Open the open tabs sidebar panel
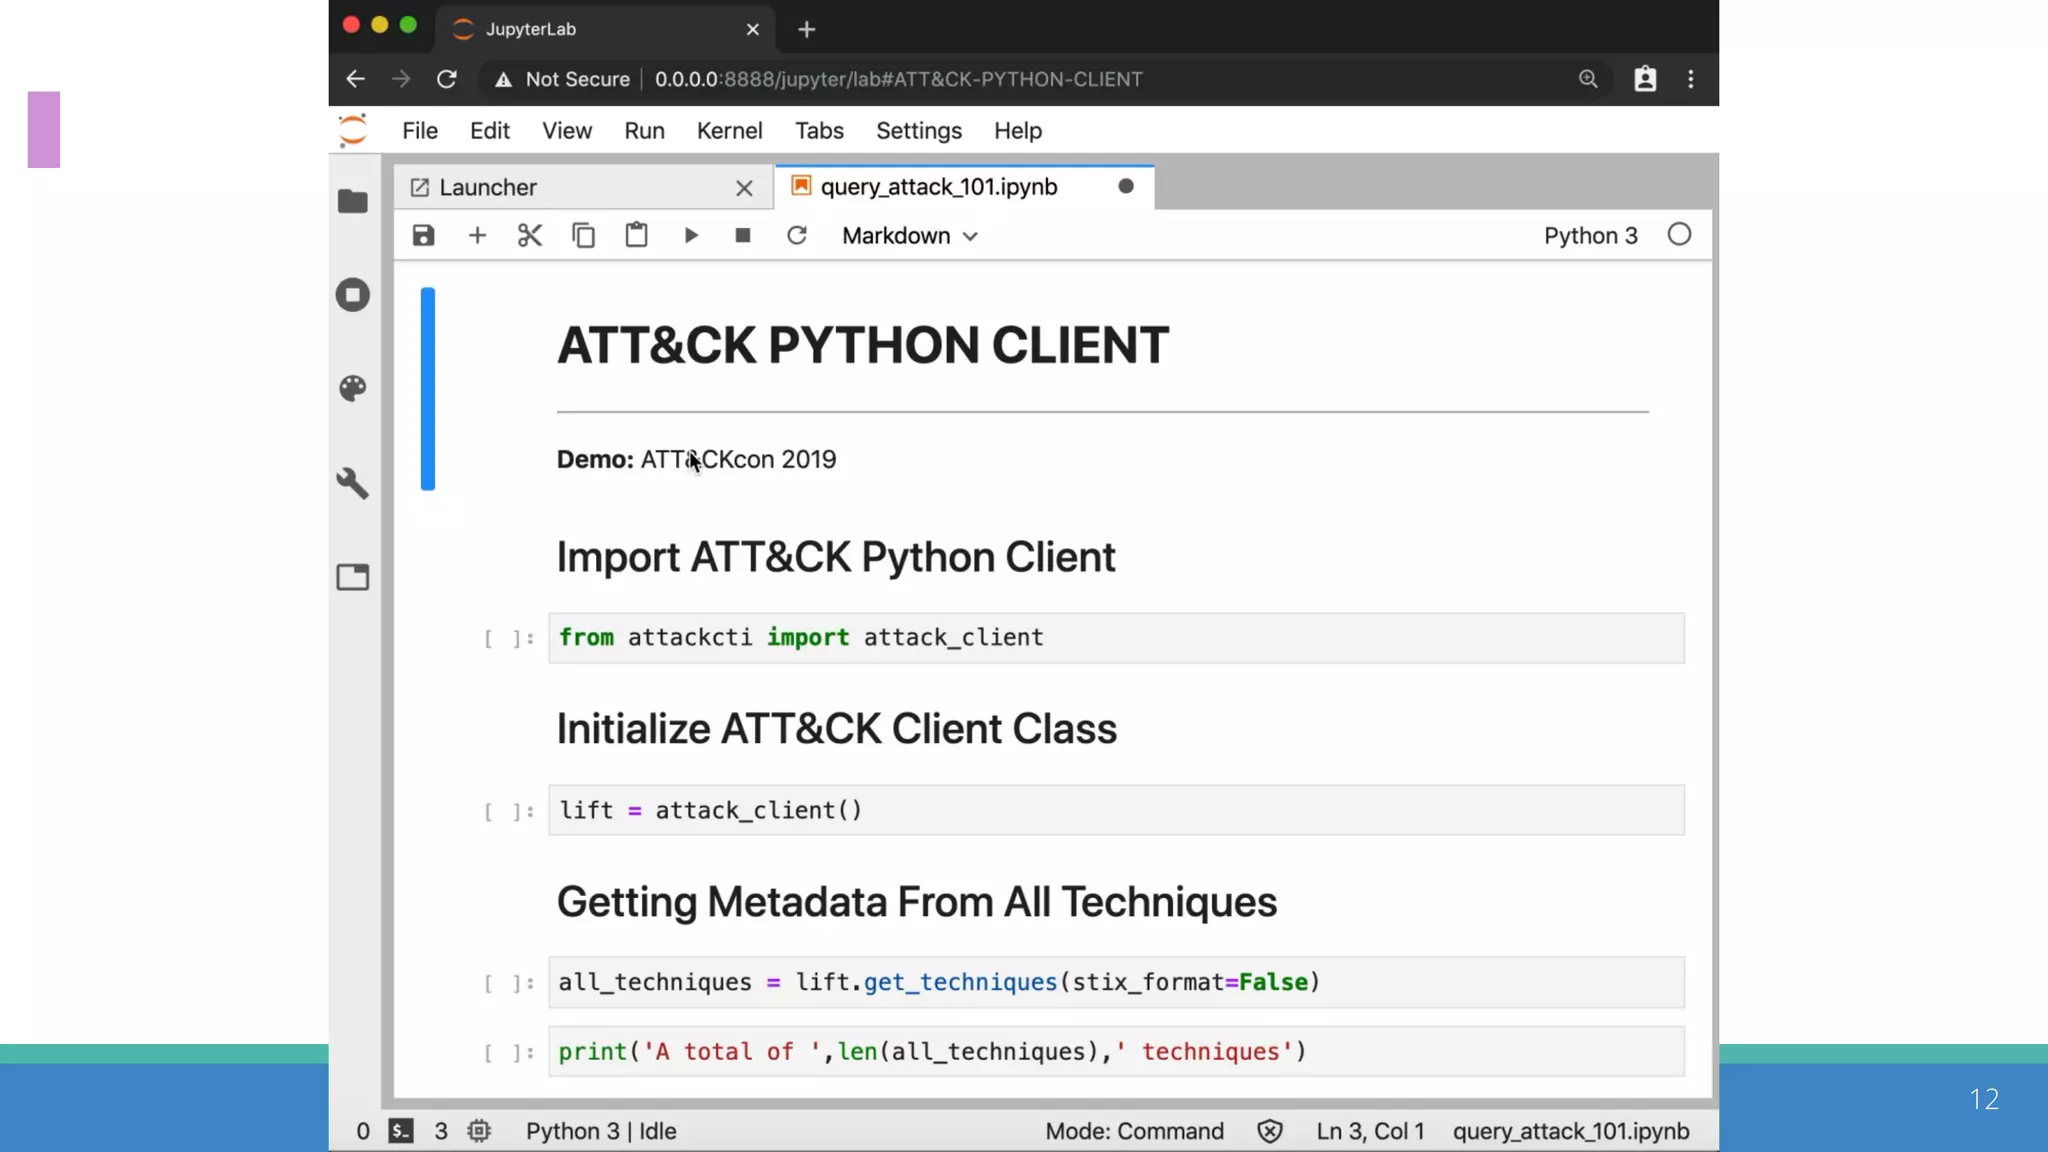This screenshot has height=1152, width=2048. tap(352, 577)
